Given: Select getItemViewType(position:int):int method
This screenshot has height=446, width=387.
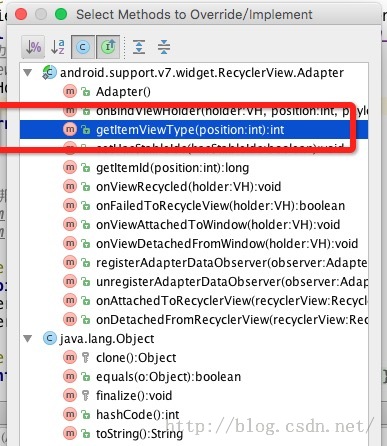Looking at the screenshot, I should [x=194, y=129].
